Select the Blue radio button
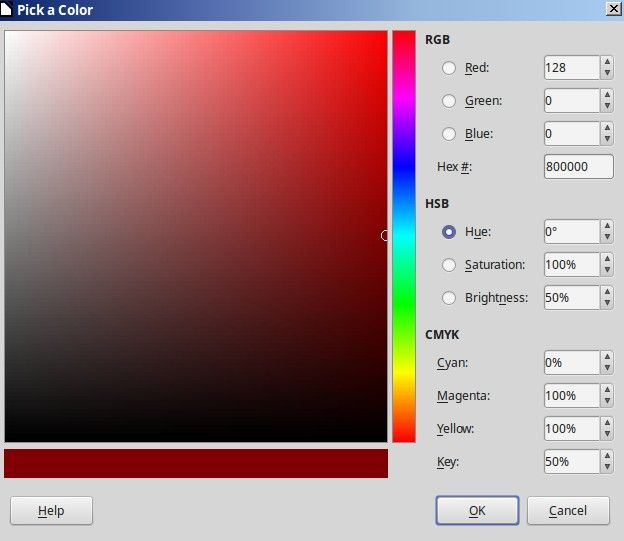The image size is (624, 541). (448, 134)
